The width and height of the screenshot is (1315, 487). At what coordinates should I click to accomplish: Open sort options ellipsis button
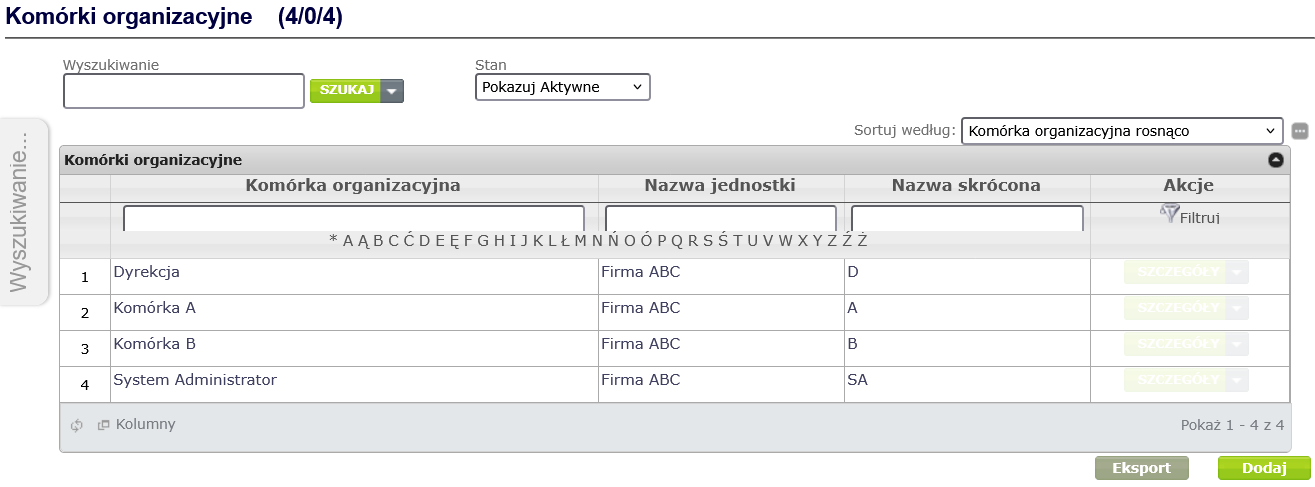click(1300, 131)
